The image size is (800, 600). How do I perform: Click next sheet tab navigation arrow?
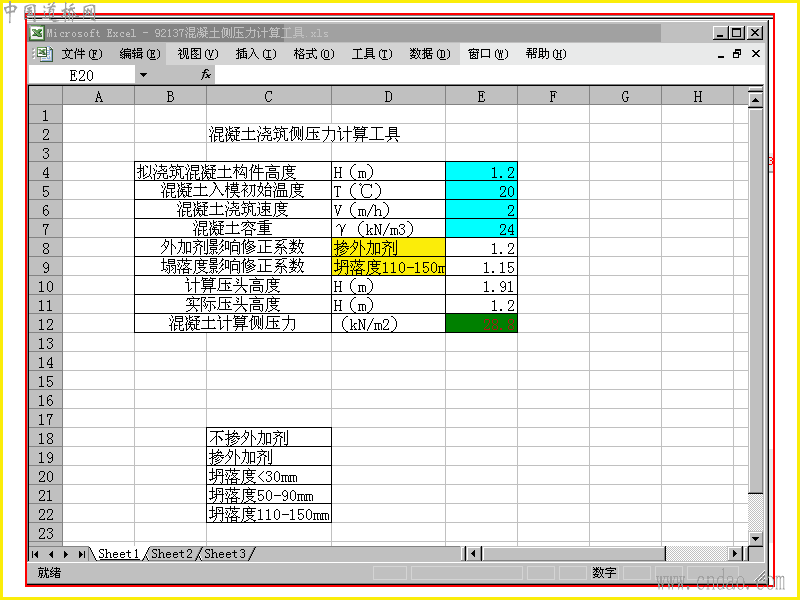(66, 554)
